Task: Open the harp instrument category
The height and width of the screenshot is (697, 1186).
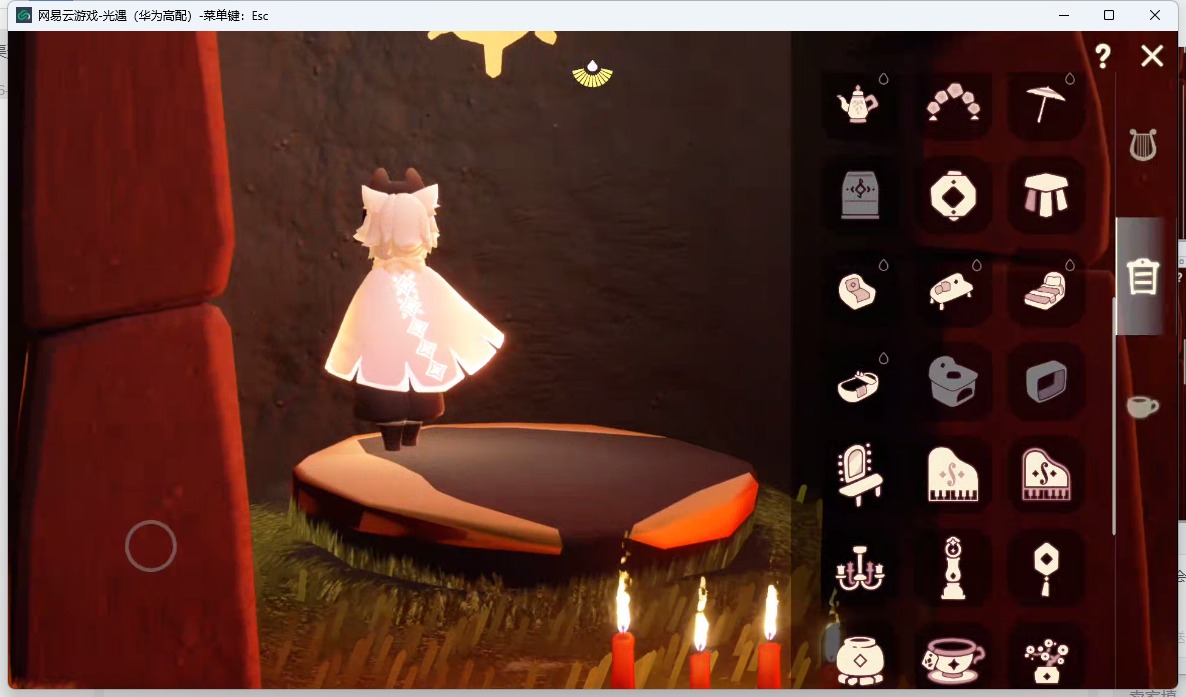Action: (x=1143, y=145)
